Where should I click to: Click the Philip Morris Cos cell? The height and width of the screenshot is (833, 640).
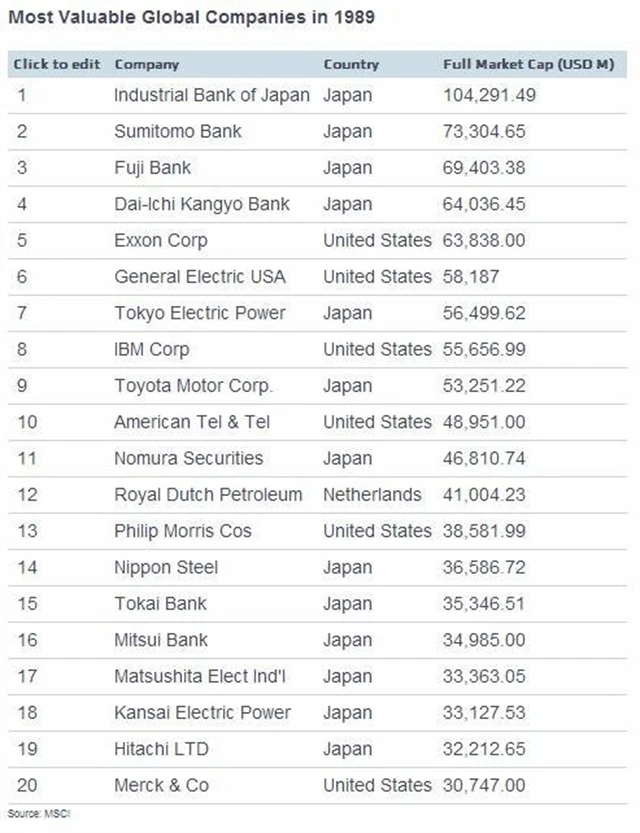pos(182,530)
